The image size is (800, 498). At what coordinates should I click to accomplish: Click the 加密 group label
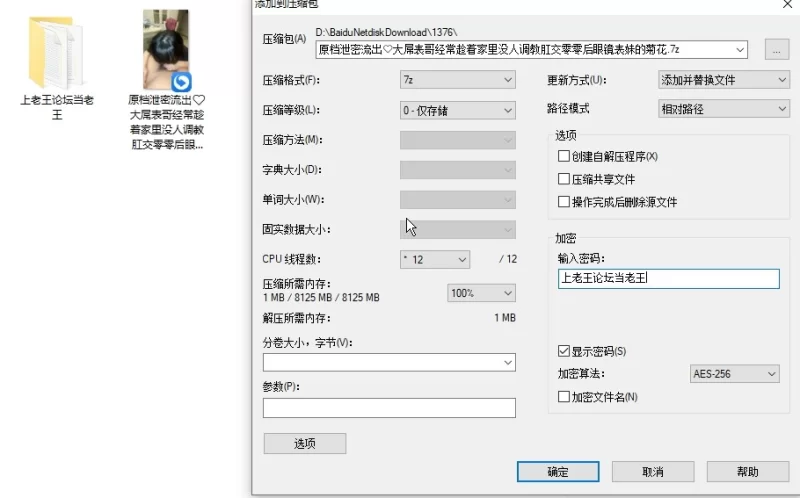(x=566, y=238)
